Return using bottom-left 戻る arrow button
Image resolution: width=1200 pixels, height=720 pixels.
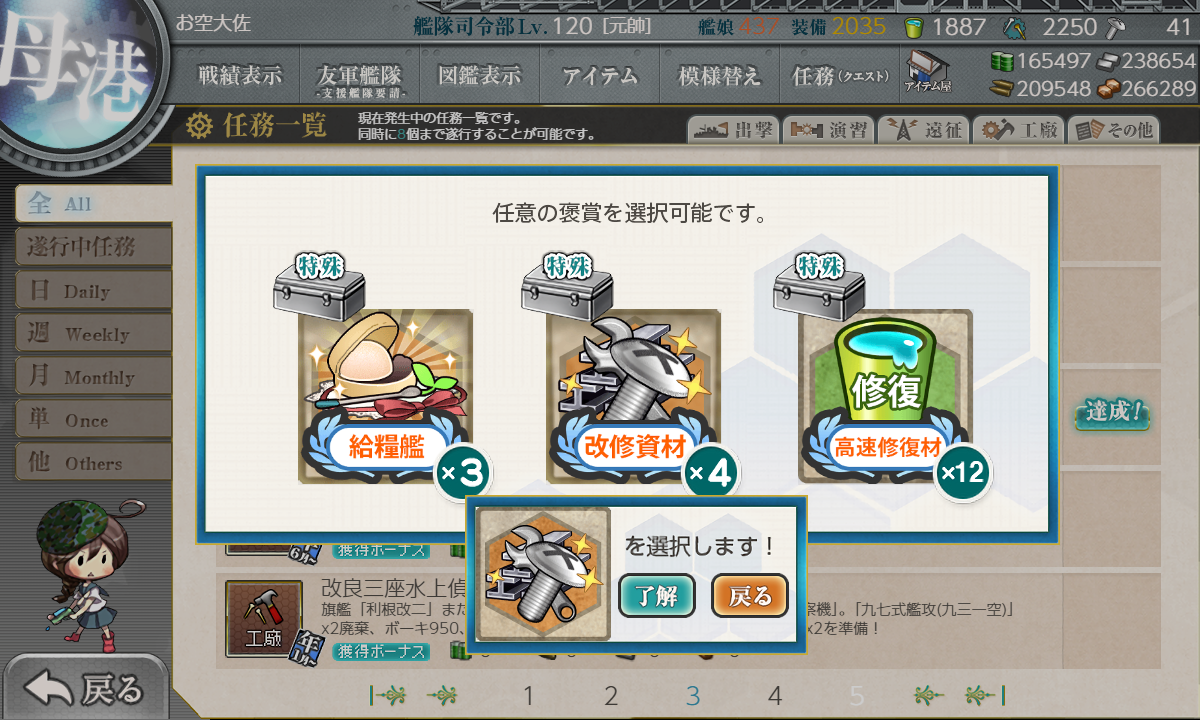[x=85, y=688]
